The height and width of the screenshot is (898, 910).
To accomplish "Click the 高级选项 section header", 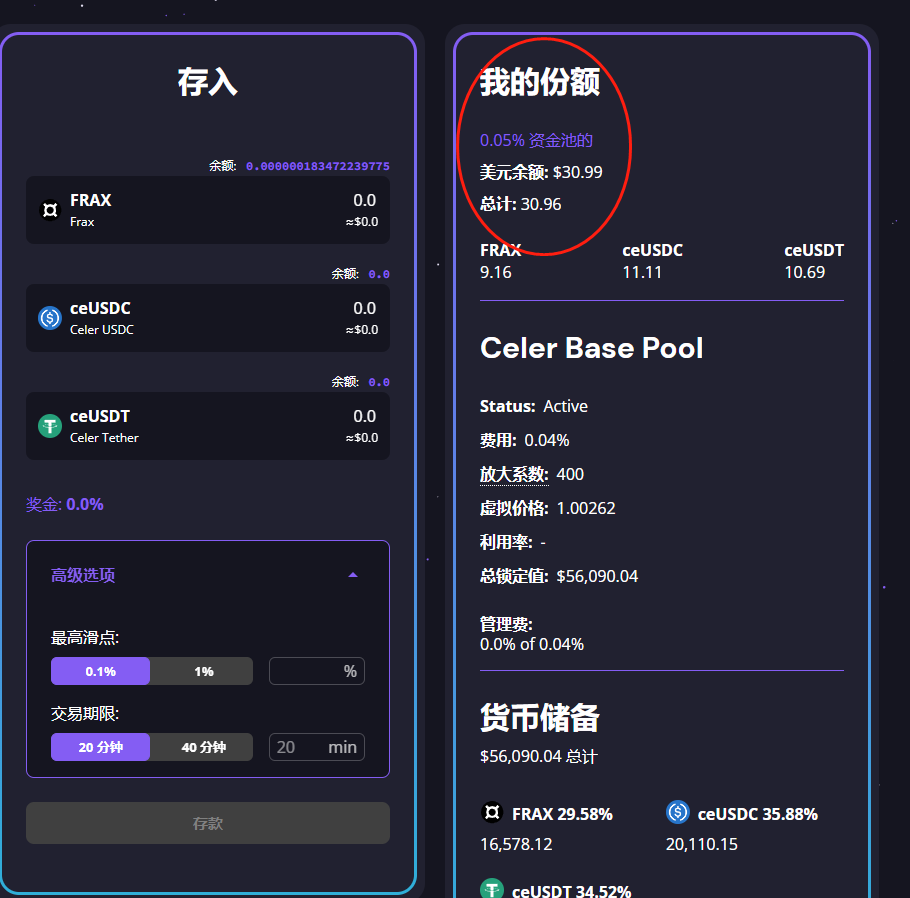I will 84,575.
